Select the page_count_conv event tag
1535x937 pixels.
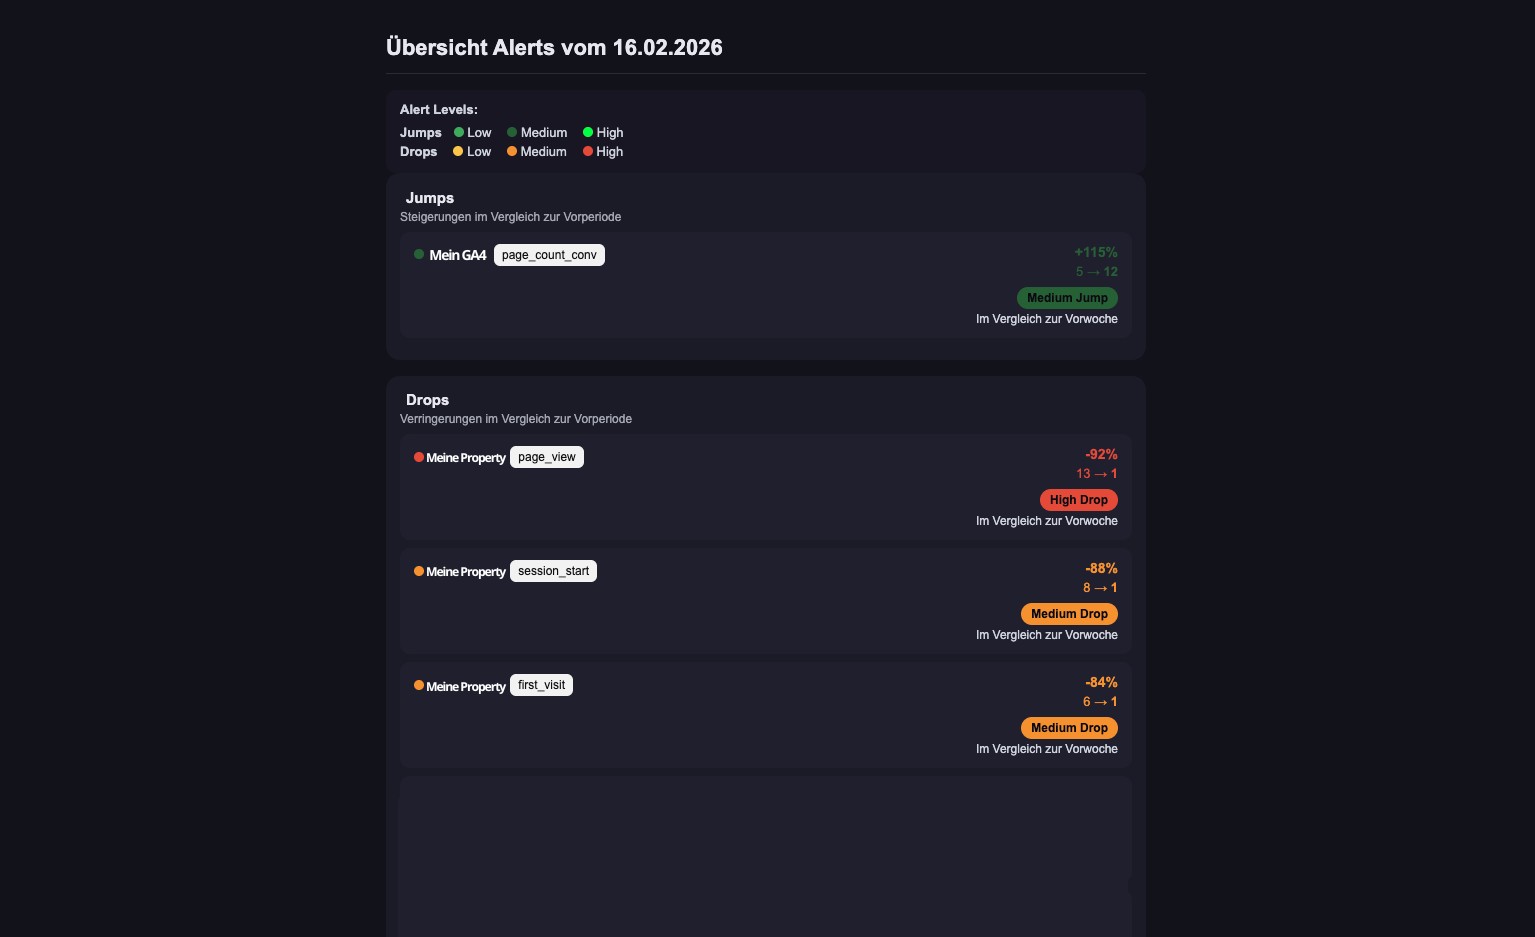point(549,255)
